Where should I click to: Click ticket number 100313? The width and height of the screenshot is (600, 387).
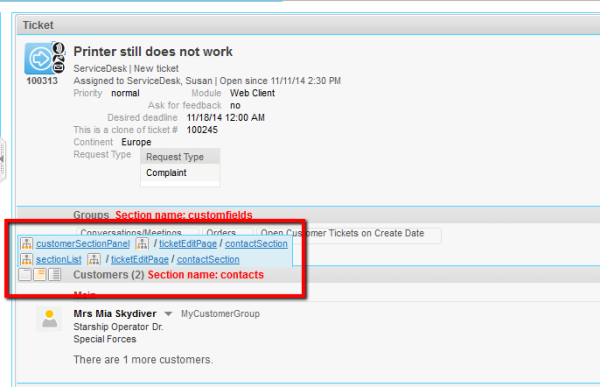(42, 81)
